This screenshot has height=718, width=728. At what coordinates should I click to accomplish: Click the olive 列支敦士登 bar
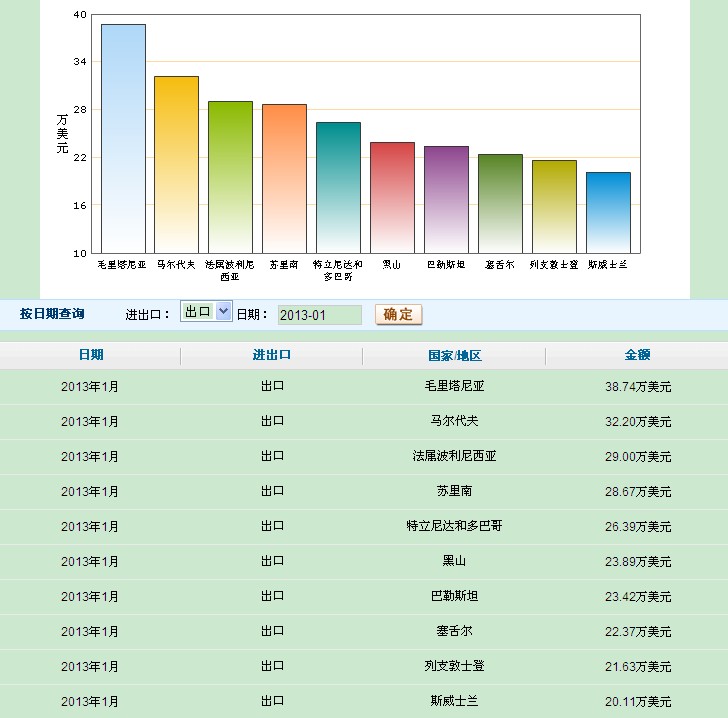pos(554,206)
